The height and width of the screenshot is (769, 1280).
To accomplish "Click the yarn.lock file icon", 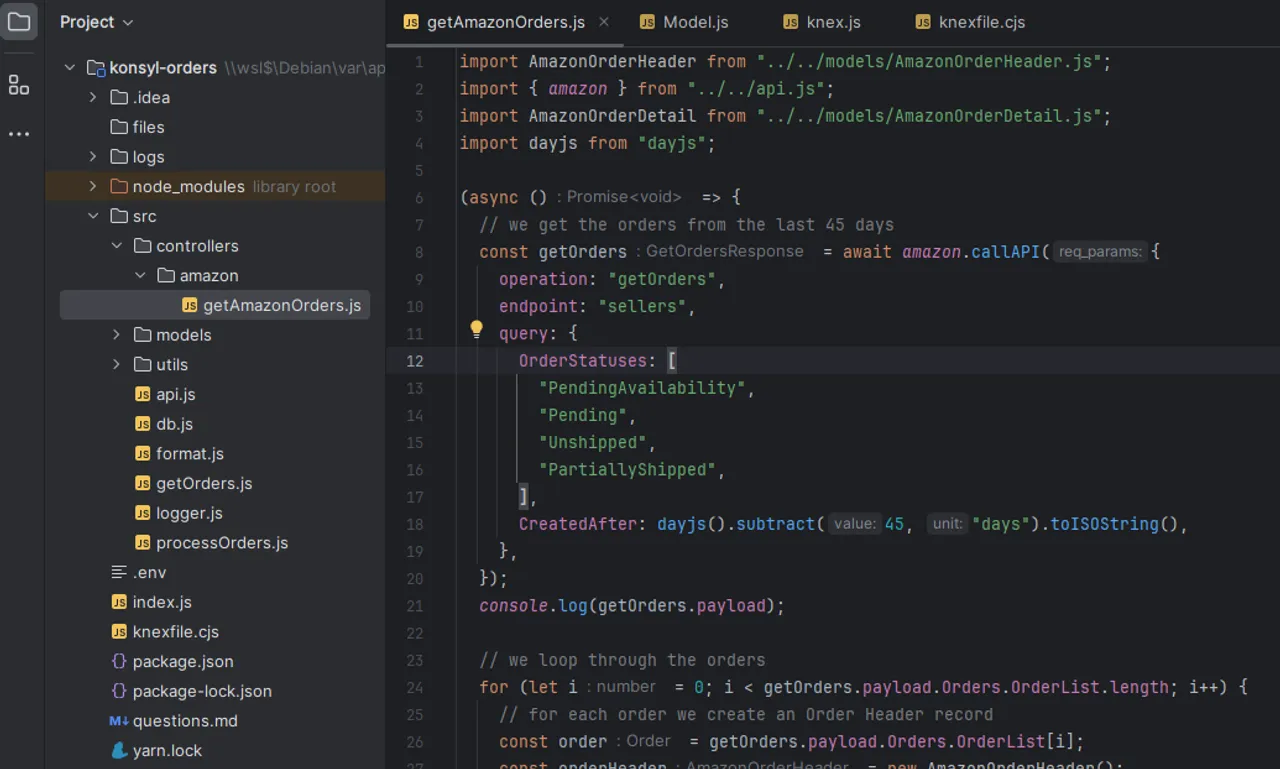I will pos(118,750).
